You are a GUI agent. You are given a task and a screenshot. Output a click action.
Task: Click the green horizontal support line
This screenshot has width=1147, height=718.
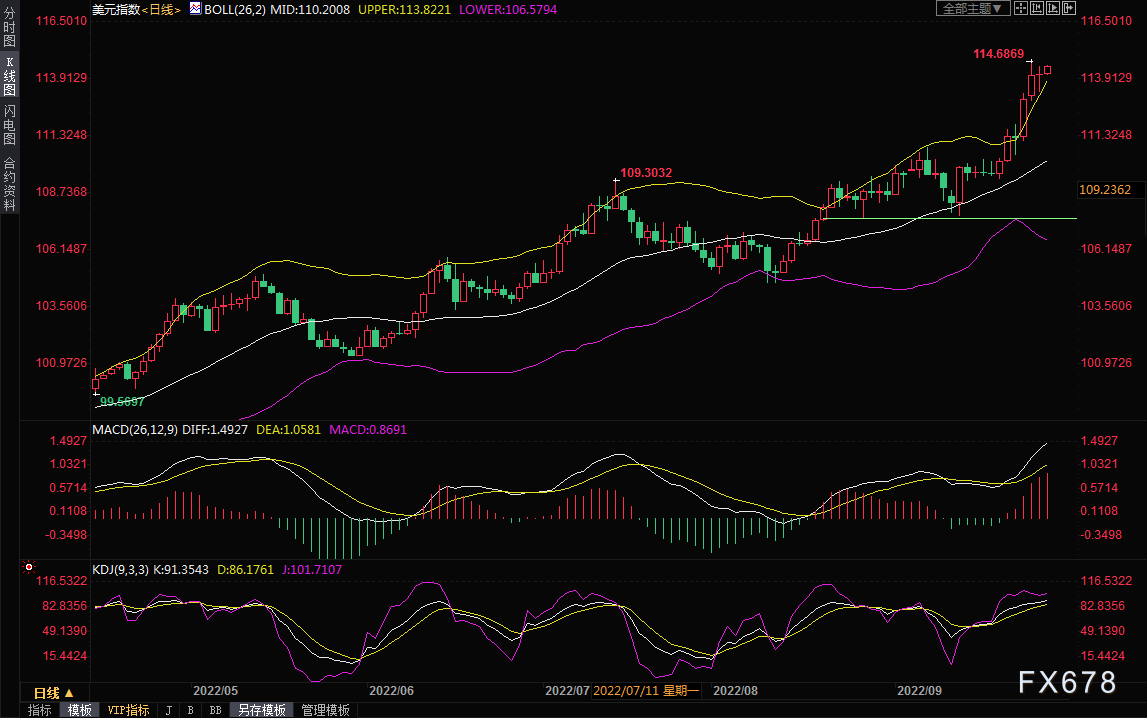tap(949, 219)
